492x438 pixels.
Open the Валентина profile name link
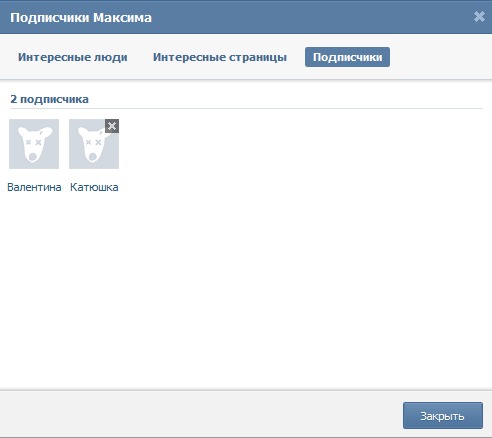click(x=34, y=187)
